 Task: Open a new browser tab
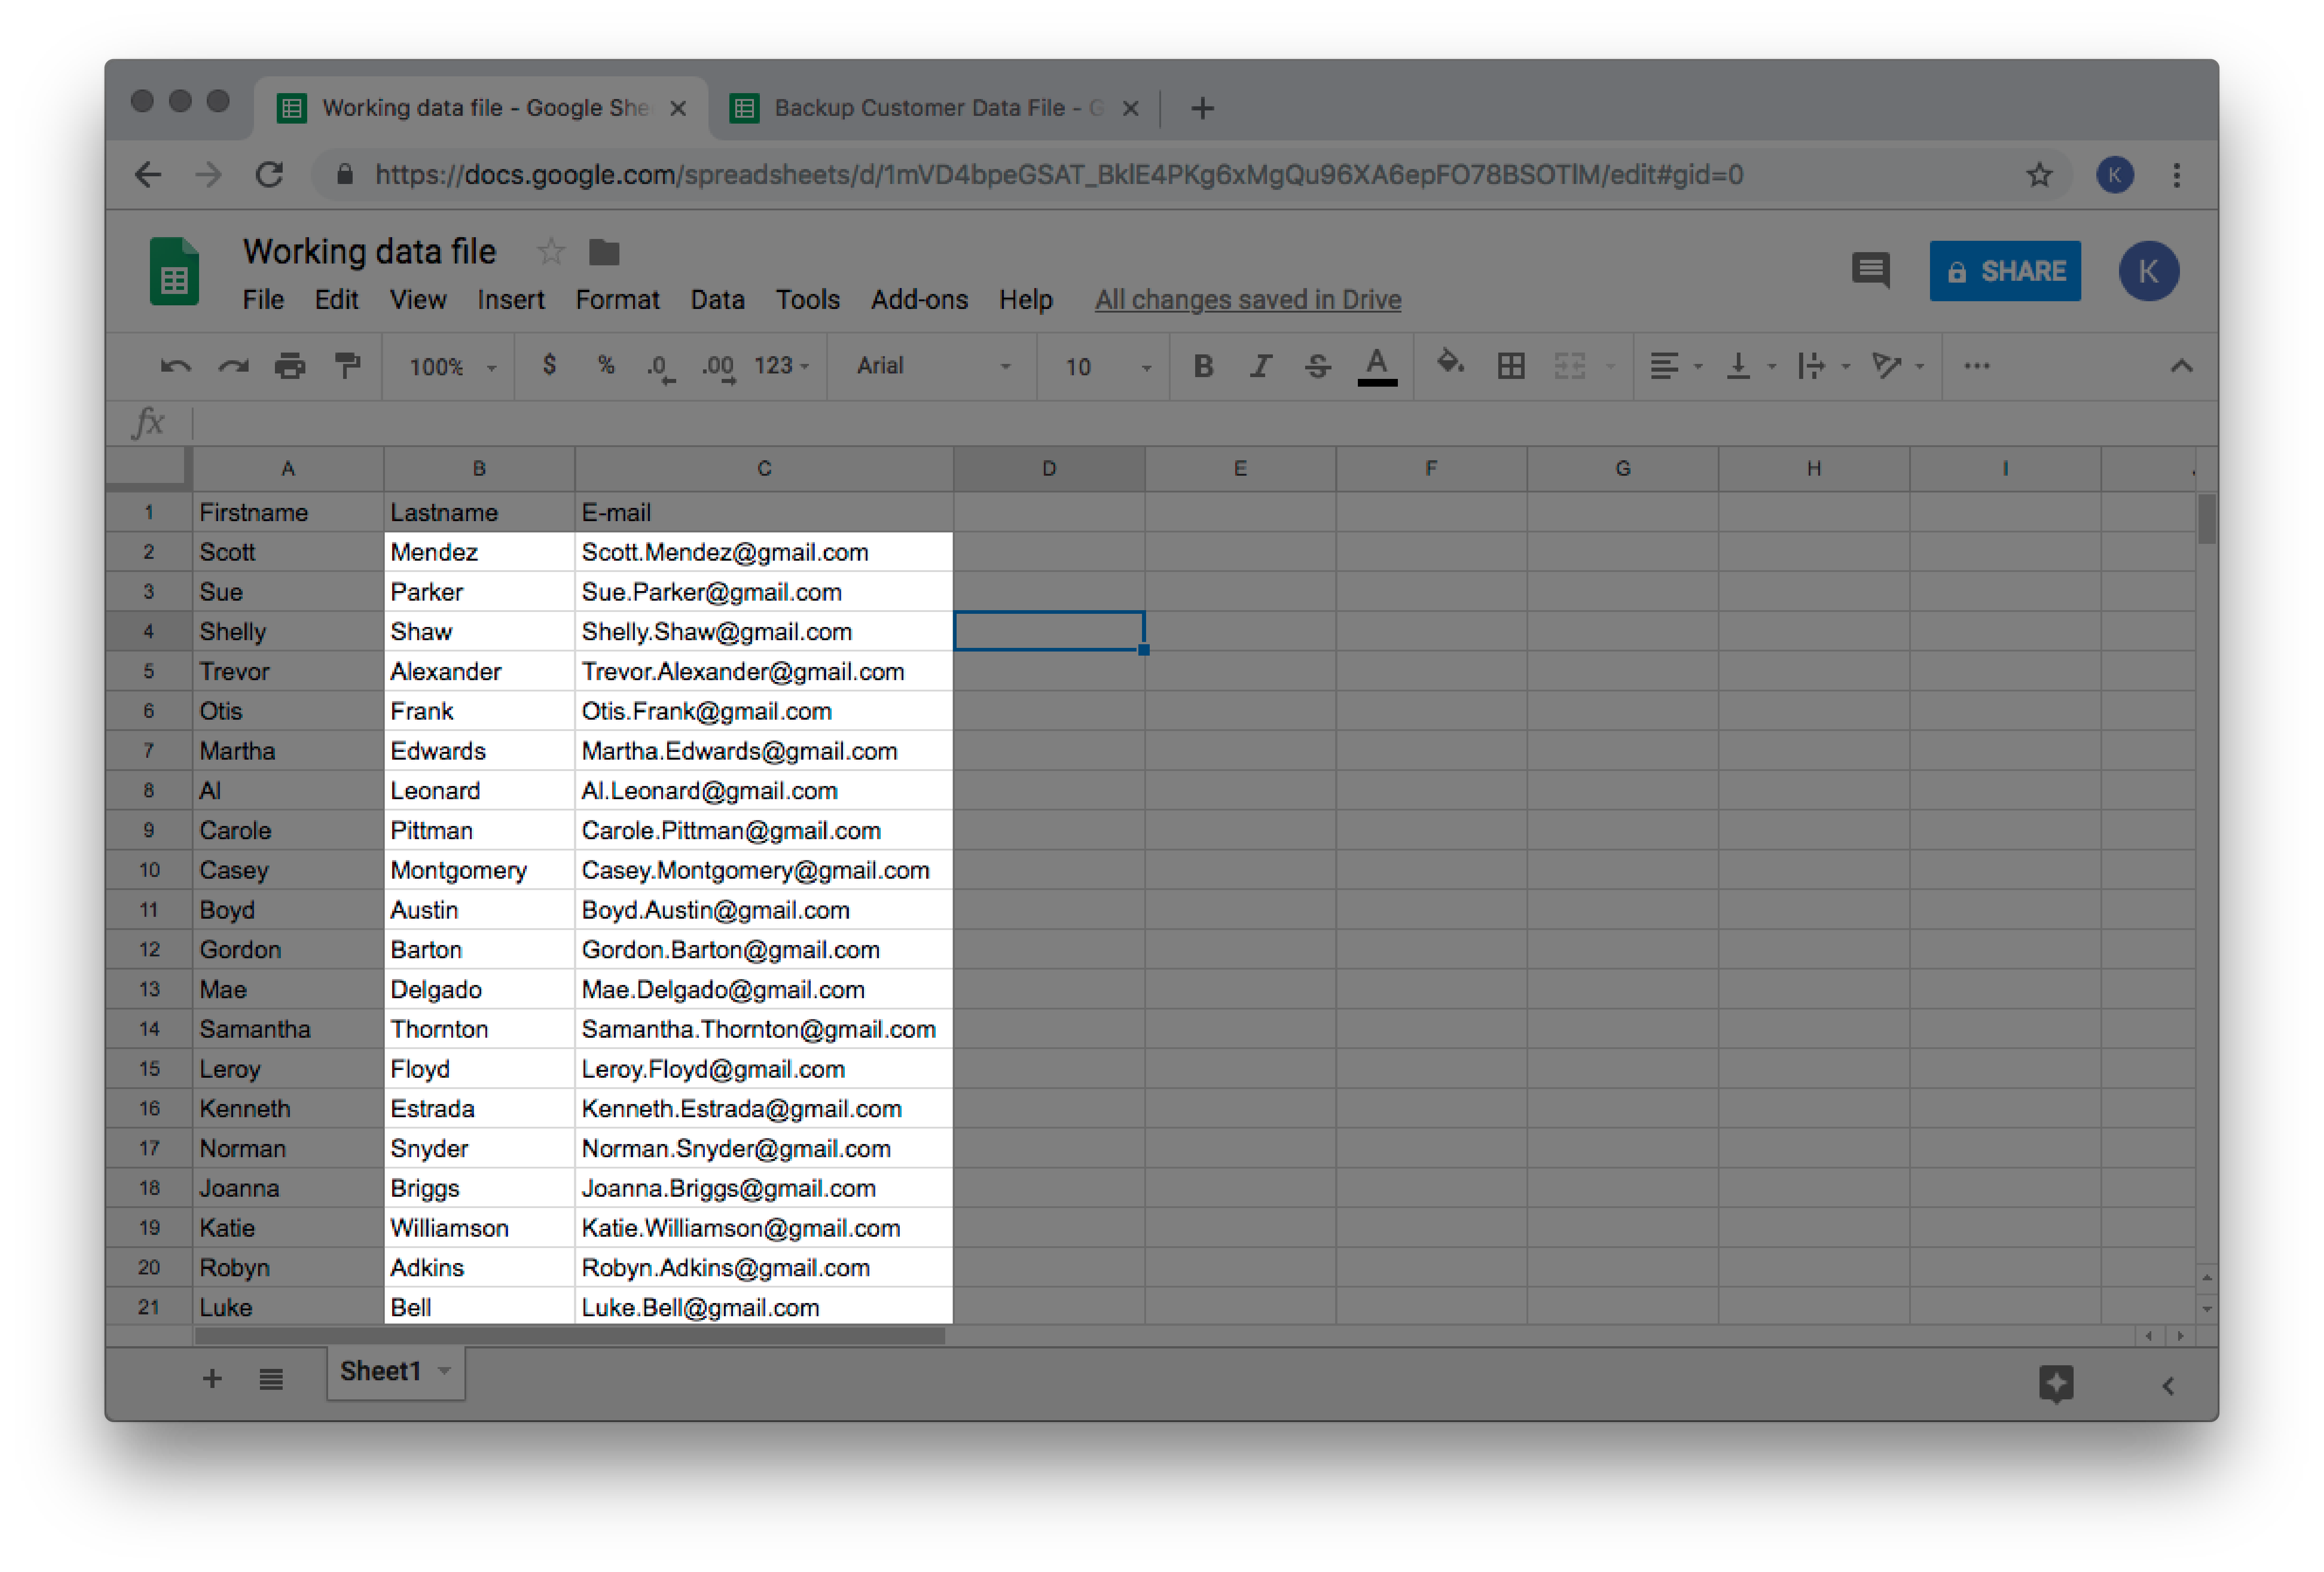(x=1202, y=108)
